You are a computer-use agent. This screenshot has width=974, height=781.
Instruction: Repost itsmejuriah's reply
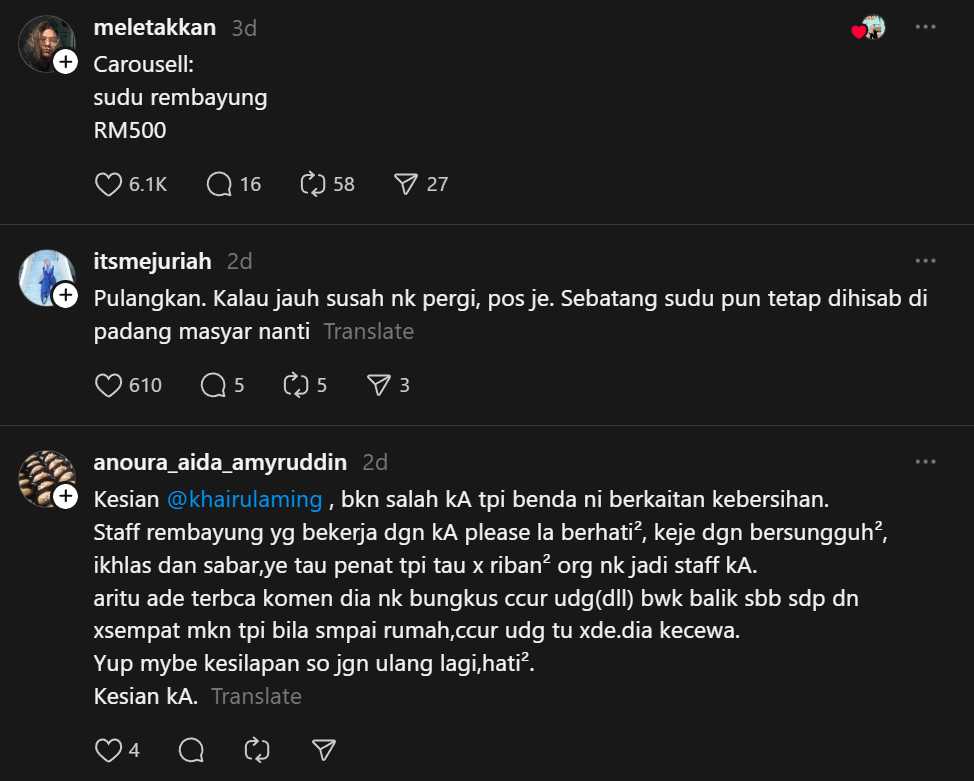coord(296,385)
